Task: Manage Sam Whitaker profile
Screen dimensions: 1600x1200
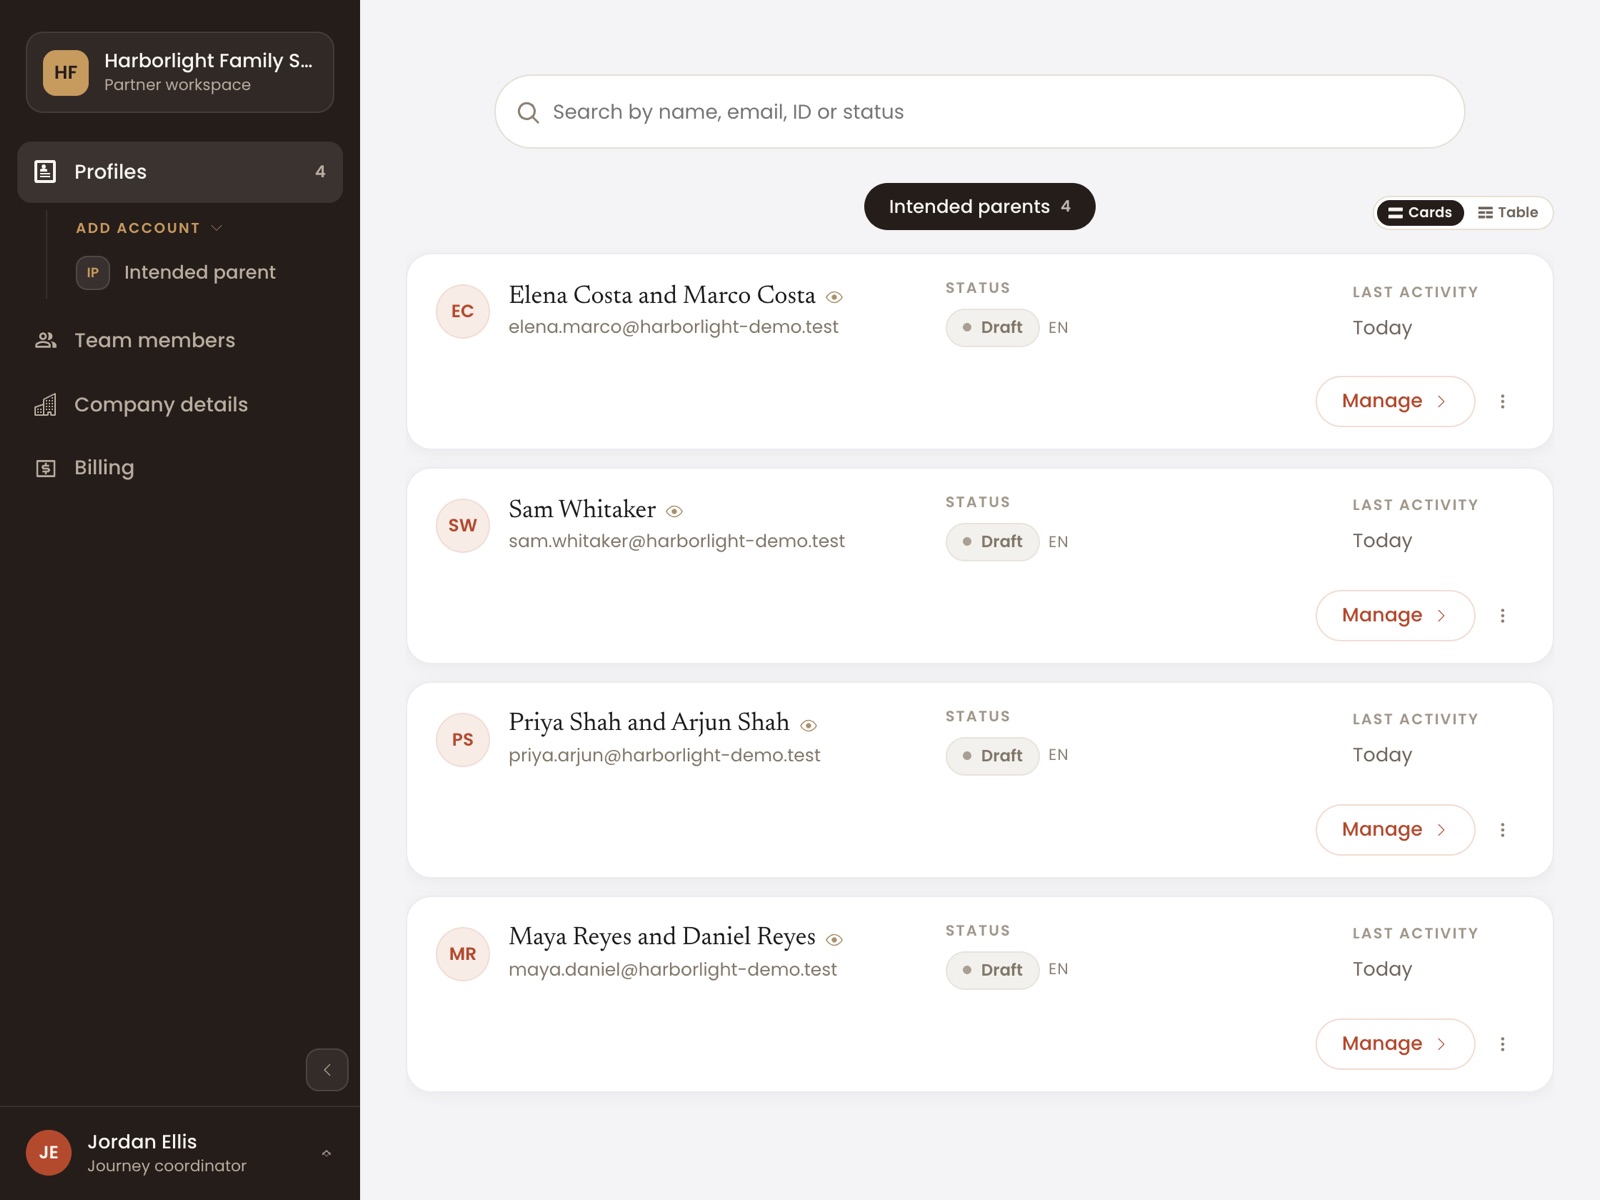Action: pos(1395,615)
